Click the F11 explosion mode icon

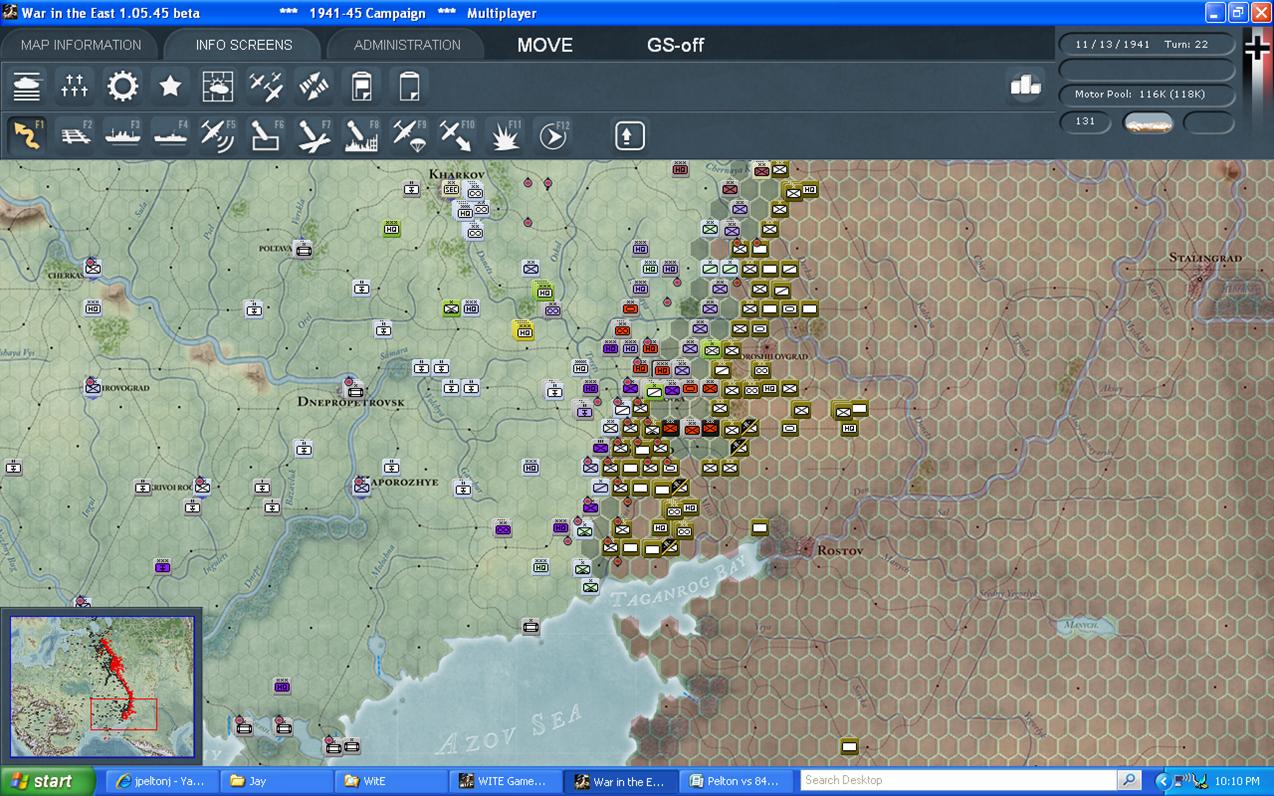point(504,135)
